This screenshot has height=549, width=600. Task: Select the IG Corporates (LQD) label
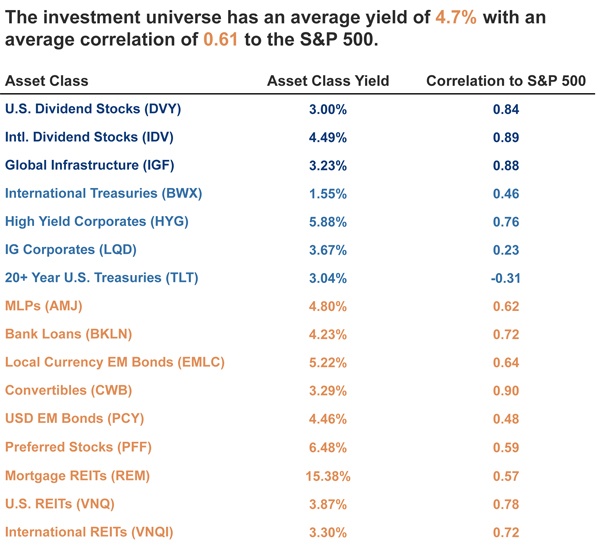coord(71,249)
